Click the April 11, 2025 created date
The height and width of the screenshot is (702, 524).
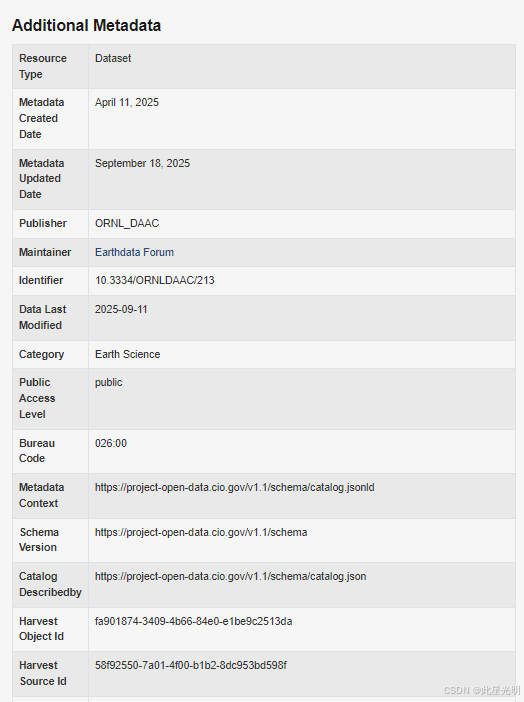click(127, 103)
